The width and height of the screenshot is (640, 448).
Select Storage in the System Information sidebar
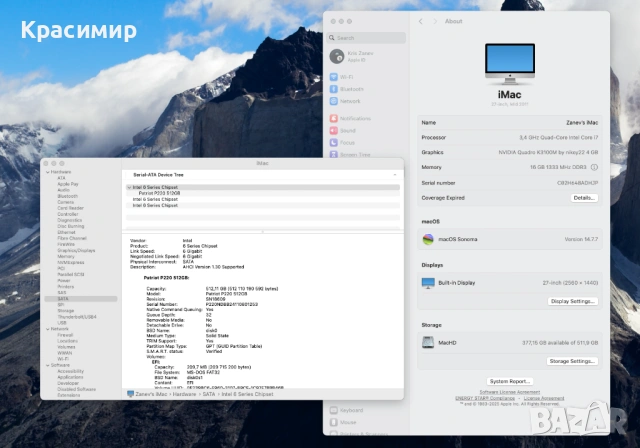click(66, 311)
